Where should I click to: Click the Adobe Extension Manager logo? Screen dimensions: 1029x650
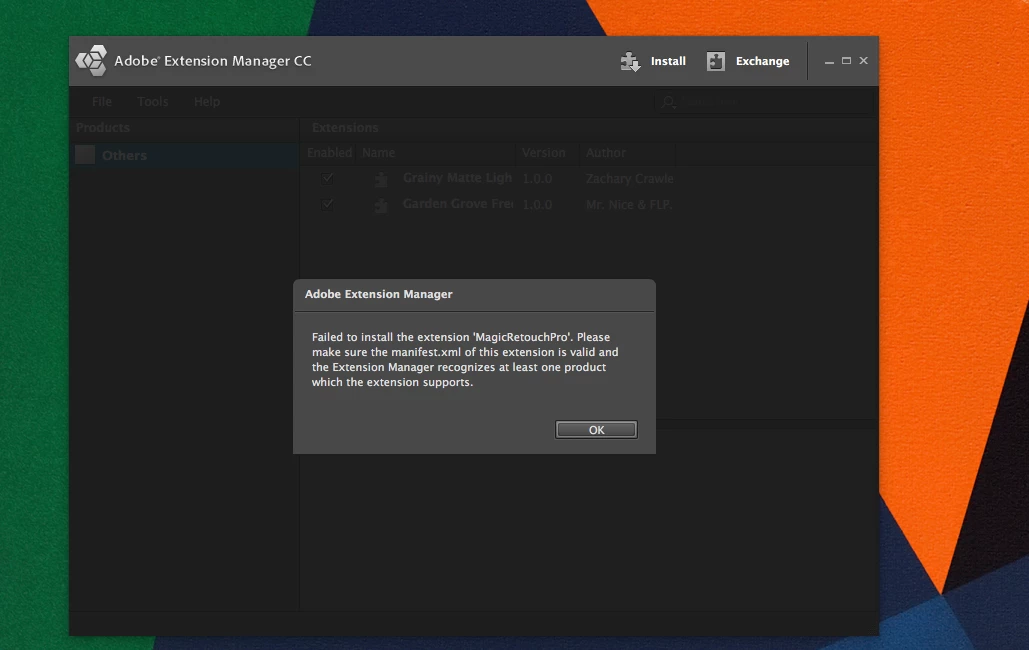click(91, 60)
